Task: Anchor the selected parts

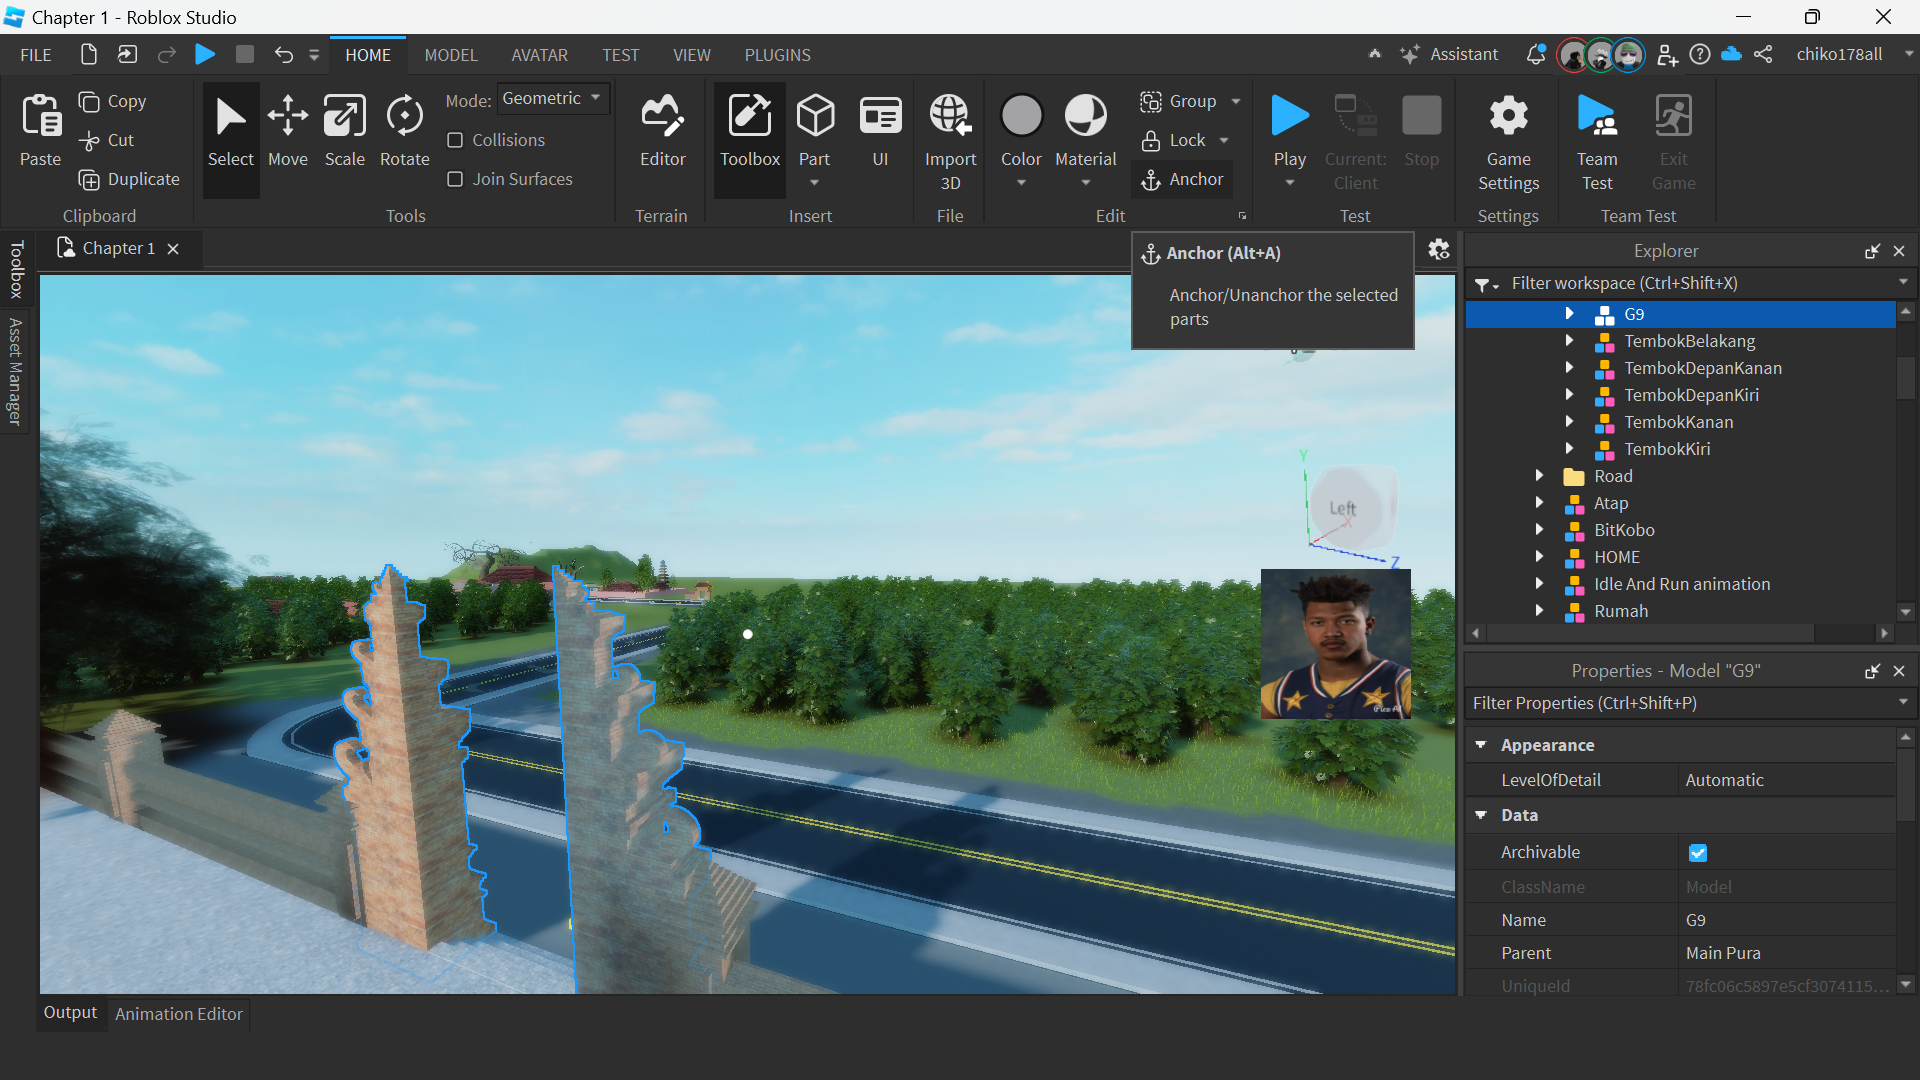Action: [1182, 179]
